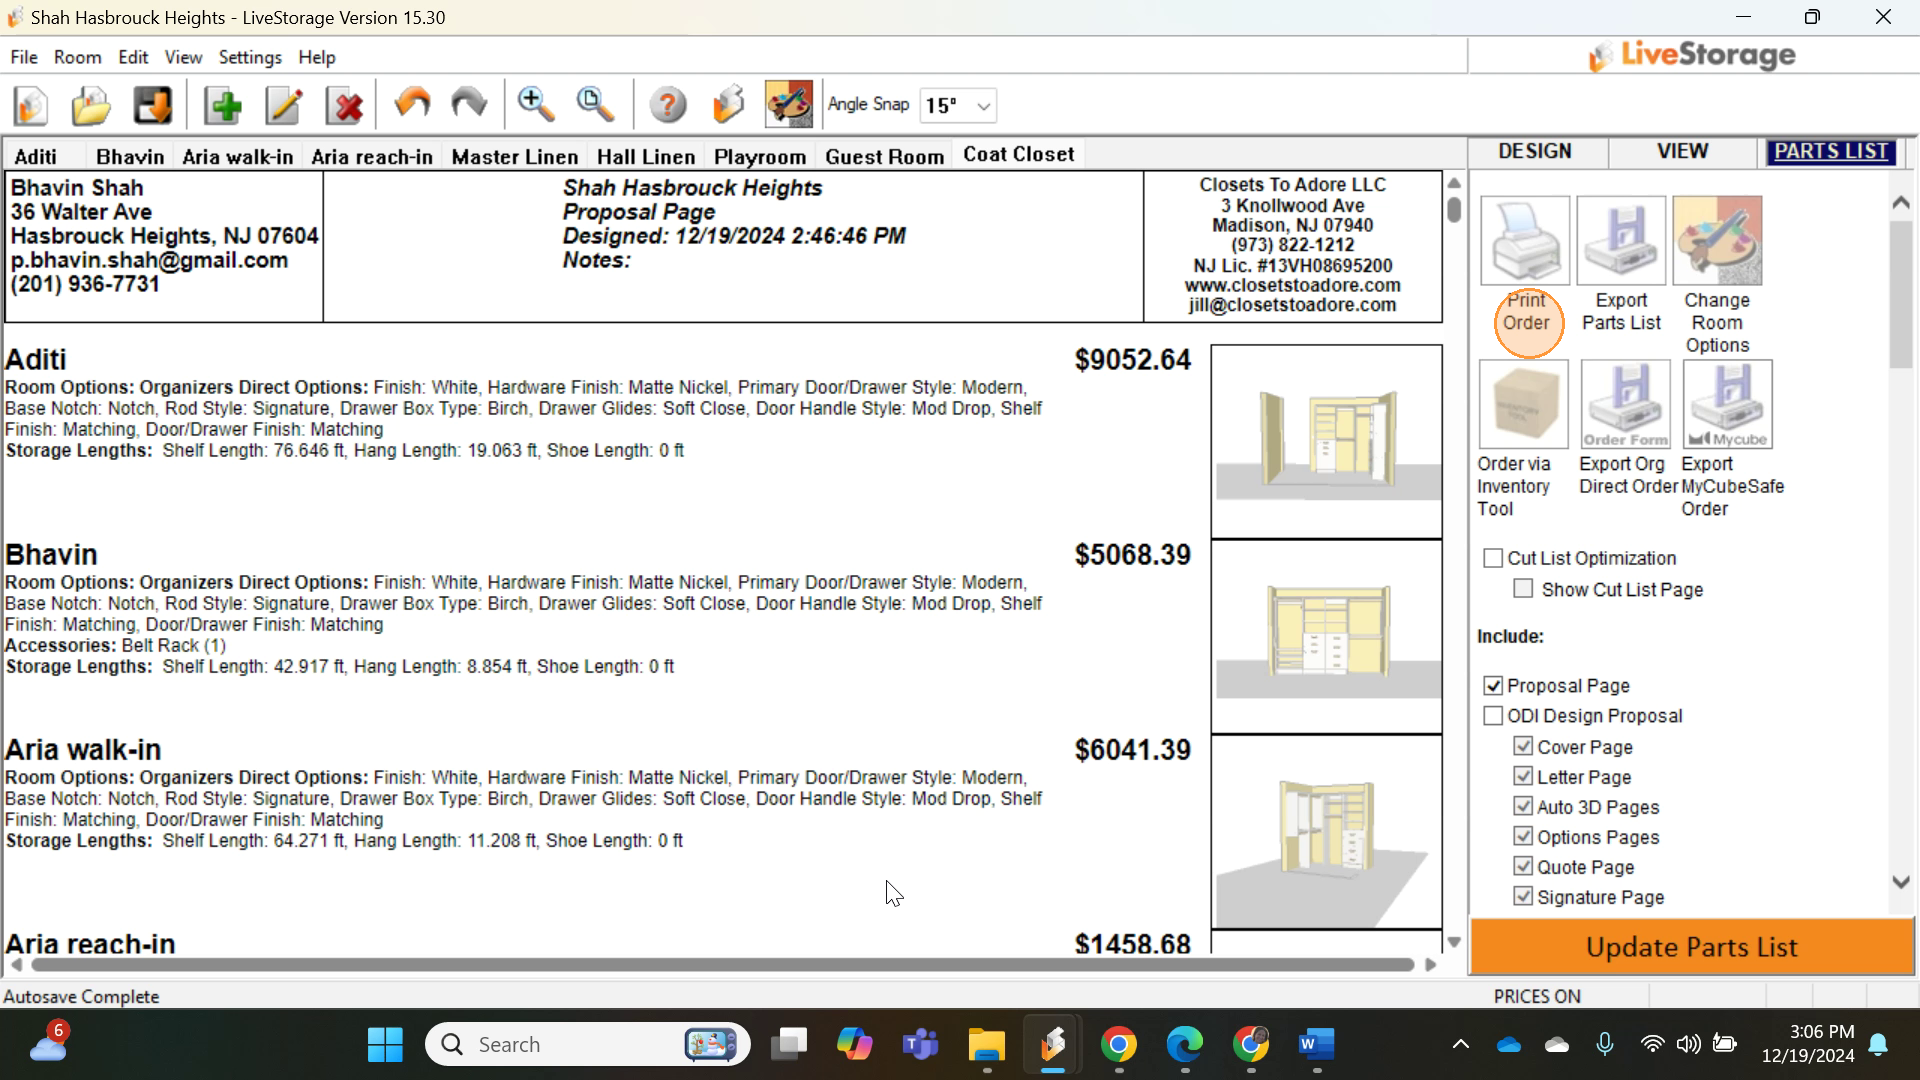Click the Order via Inventory Tool icon
This screenshot has width=1920, height=1080.
click(x=1524, y=405)
